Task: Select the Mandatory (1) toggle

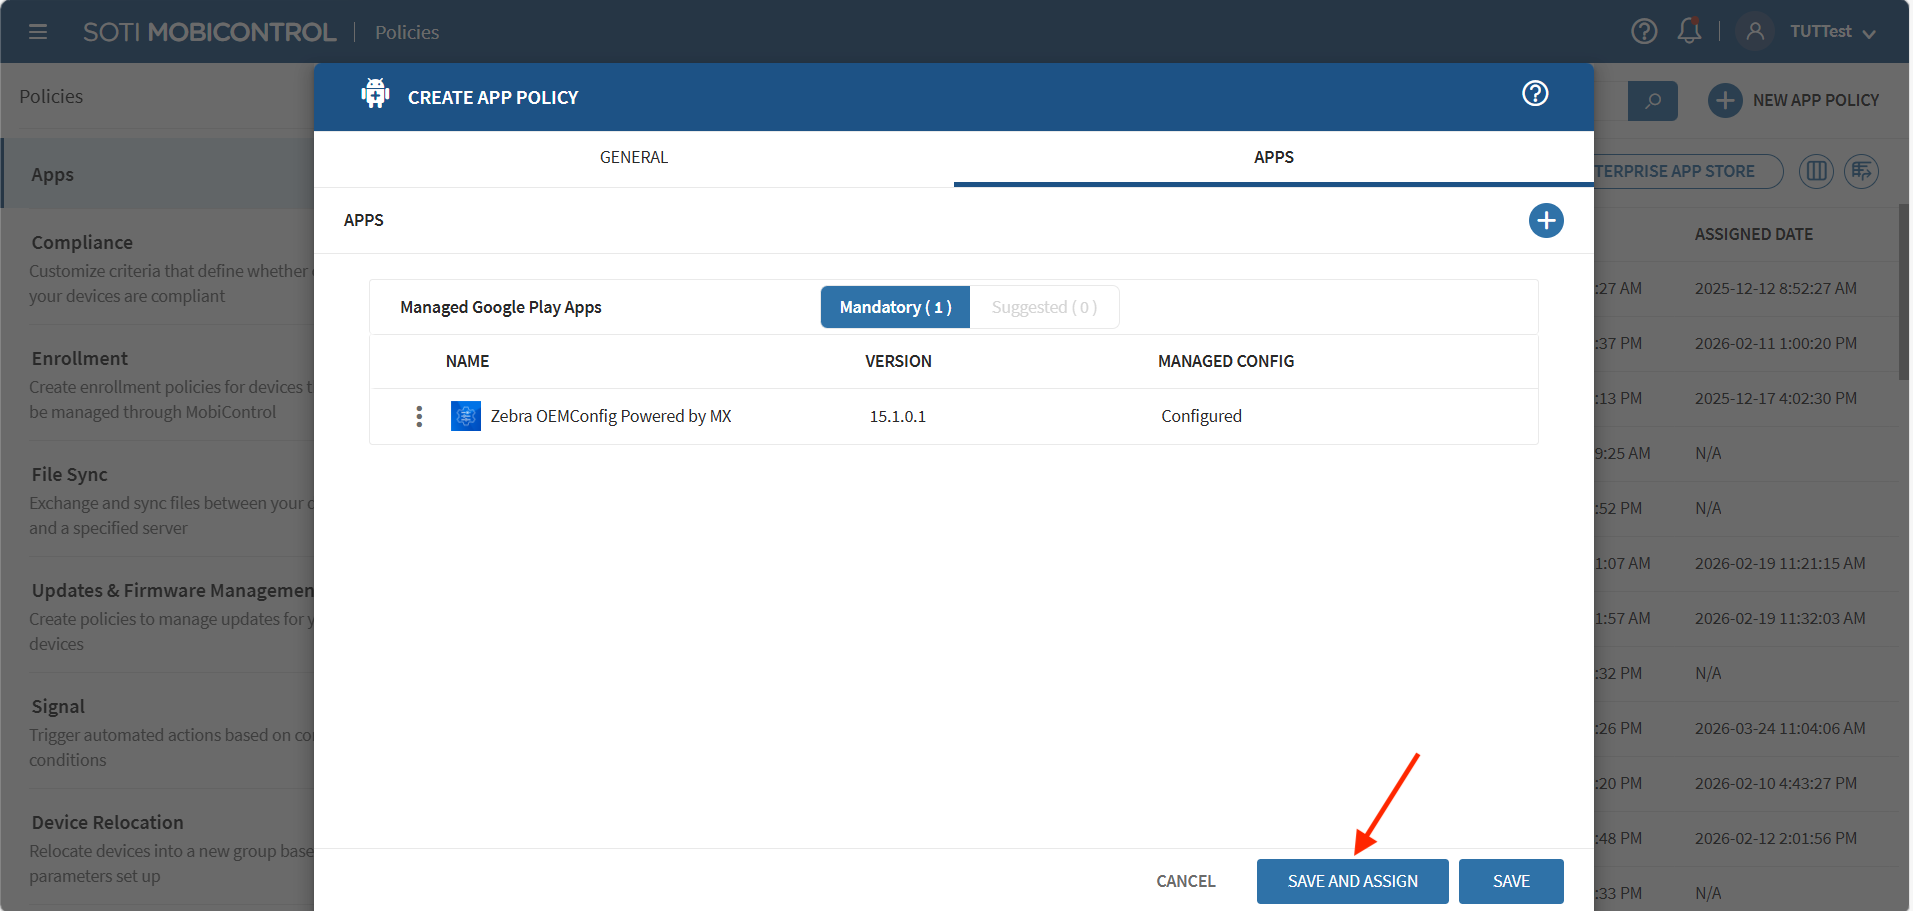Action: (x=895, y=308)
